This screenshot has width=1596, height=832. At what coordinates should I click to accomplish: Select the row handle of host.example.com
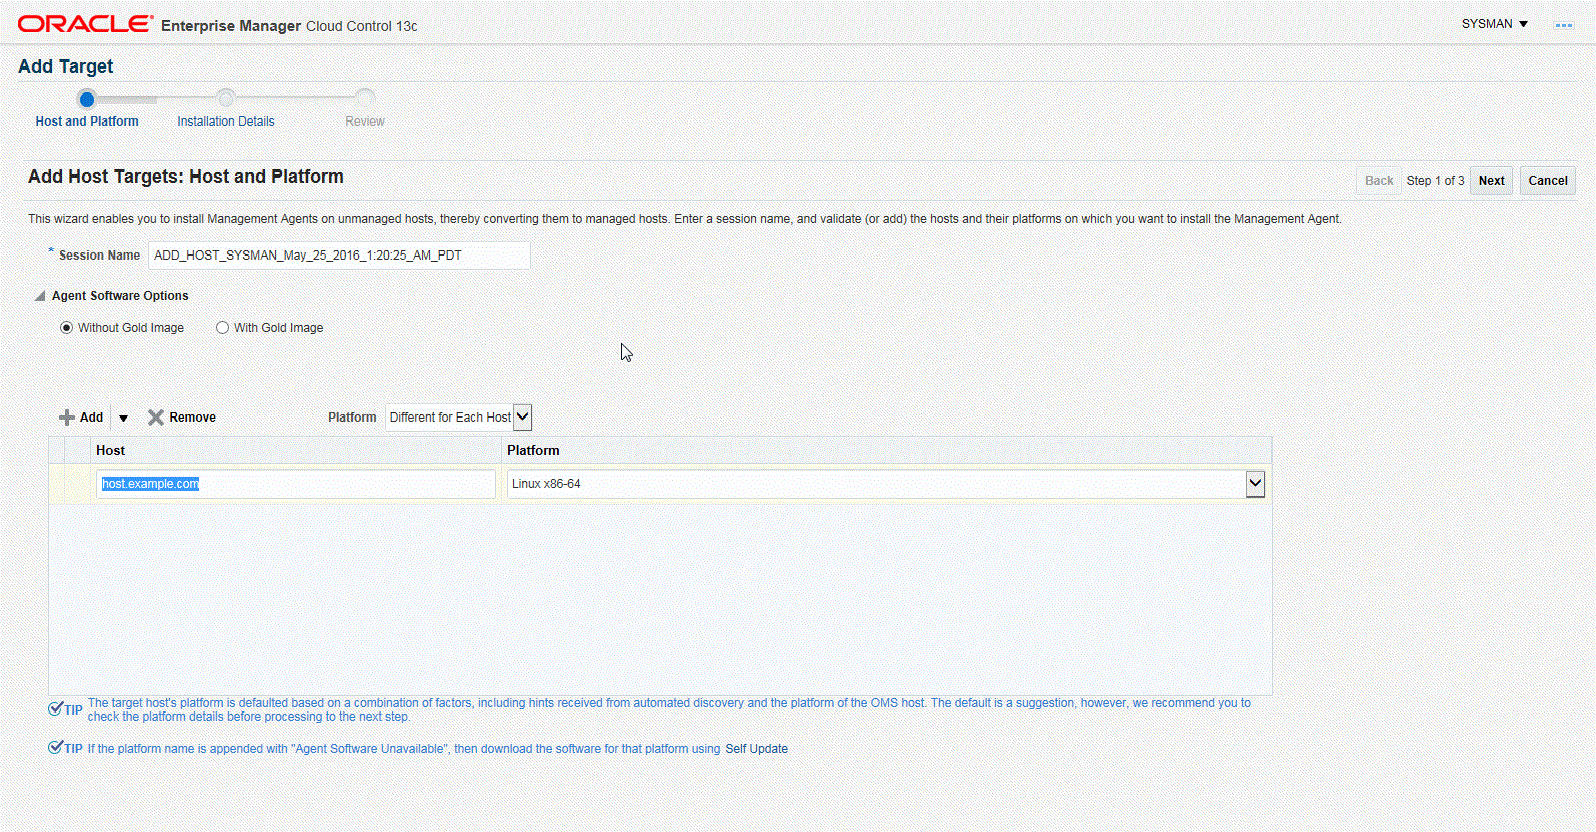tap(57, 484)
